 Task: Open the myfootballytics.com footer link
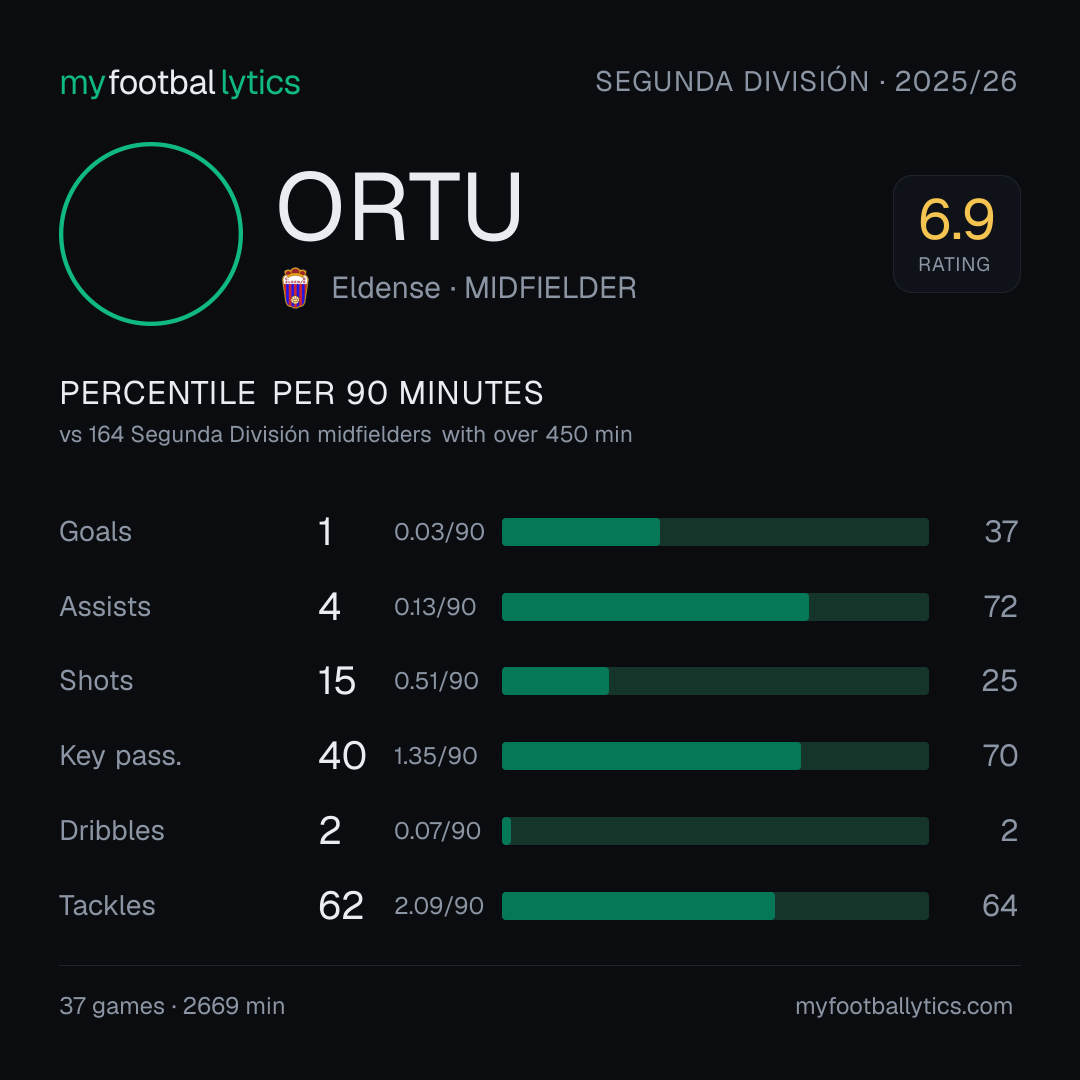tap(904, 1006)
